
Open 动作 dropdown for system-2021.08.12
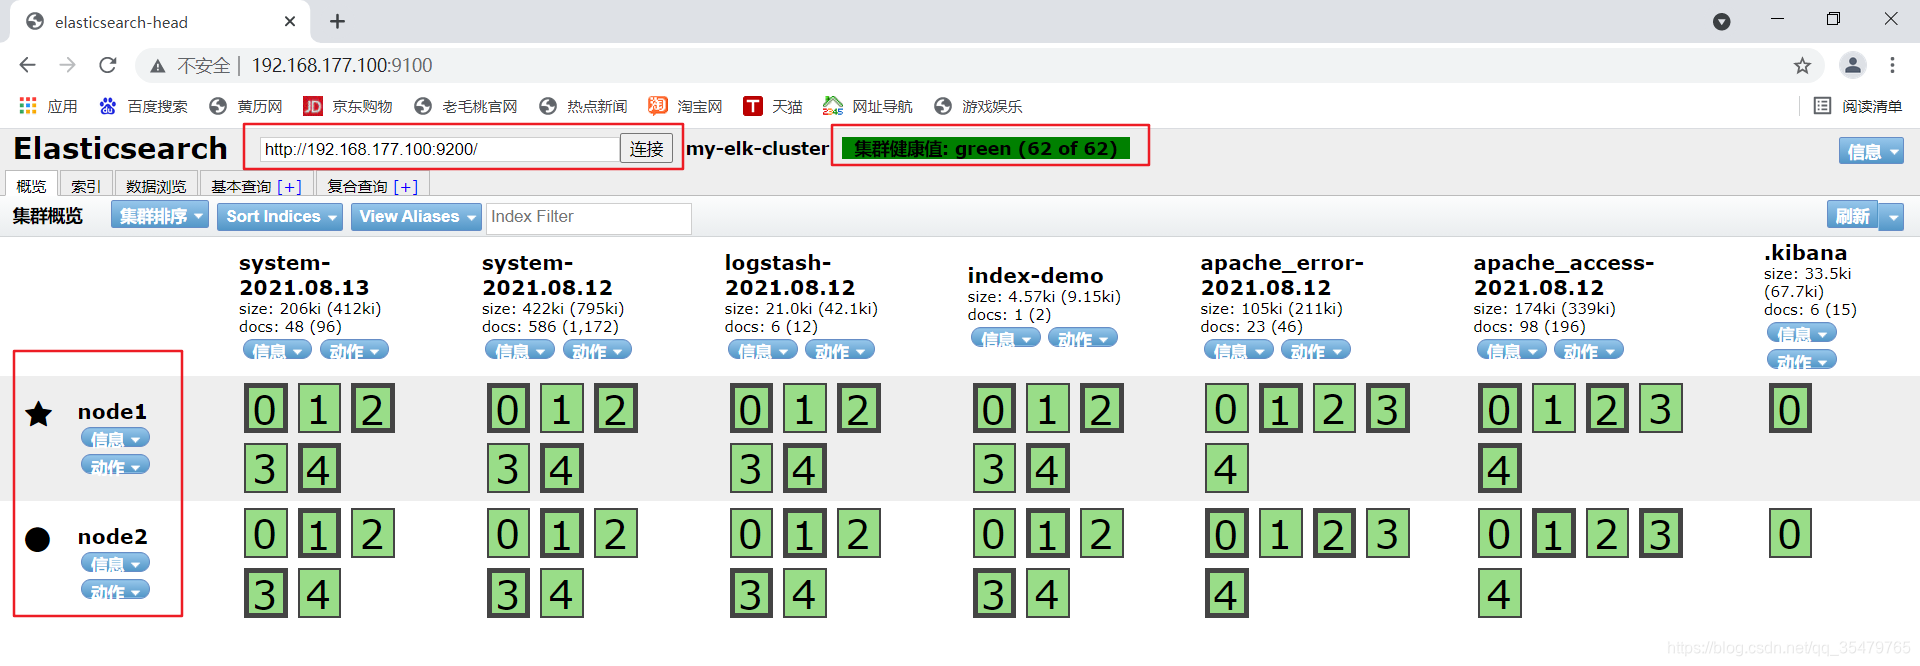point(597,350)
